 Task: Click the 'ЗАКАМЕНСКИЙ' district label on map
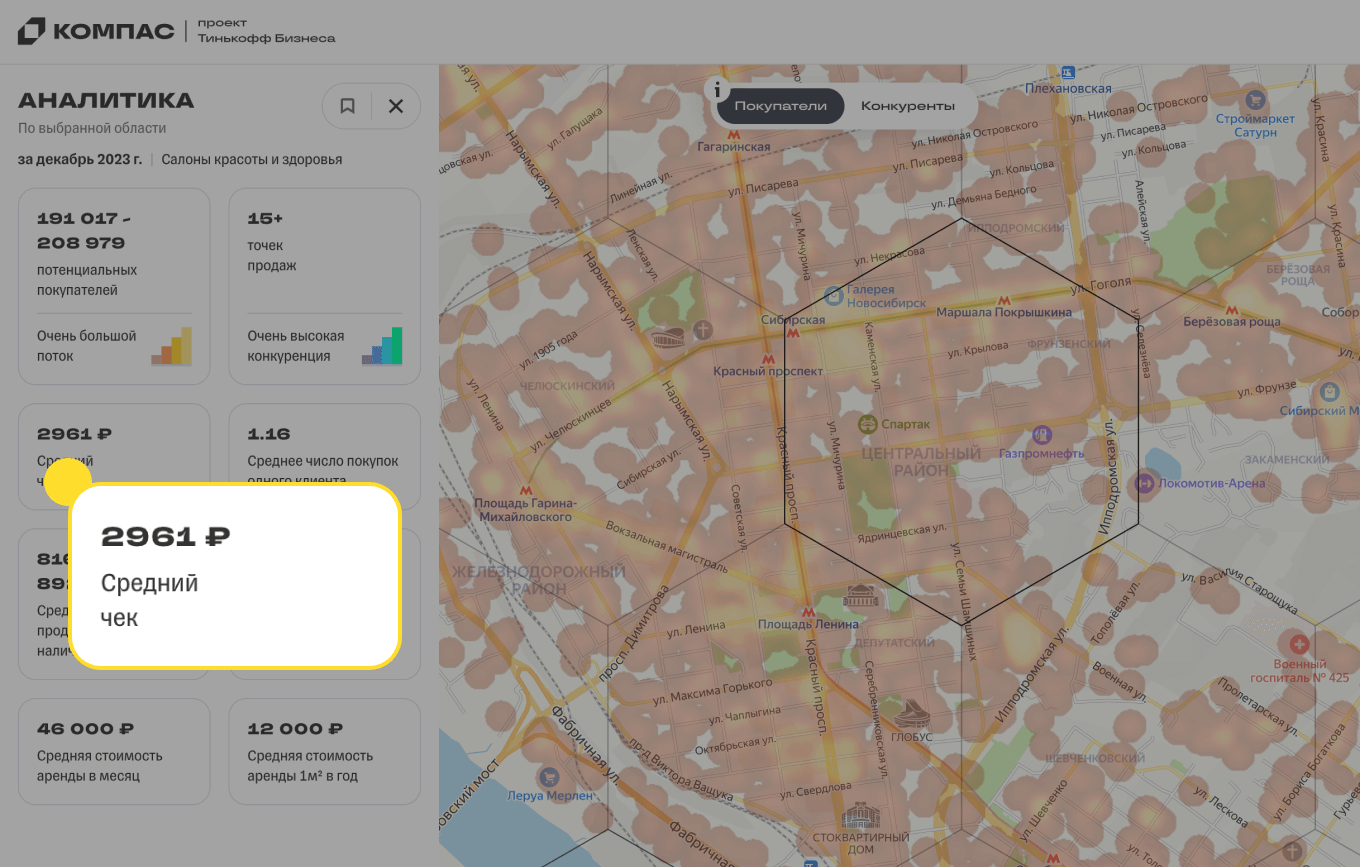(1286, 459)
